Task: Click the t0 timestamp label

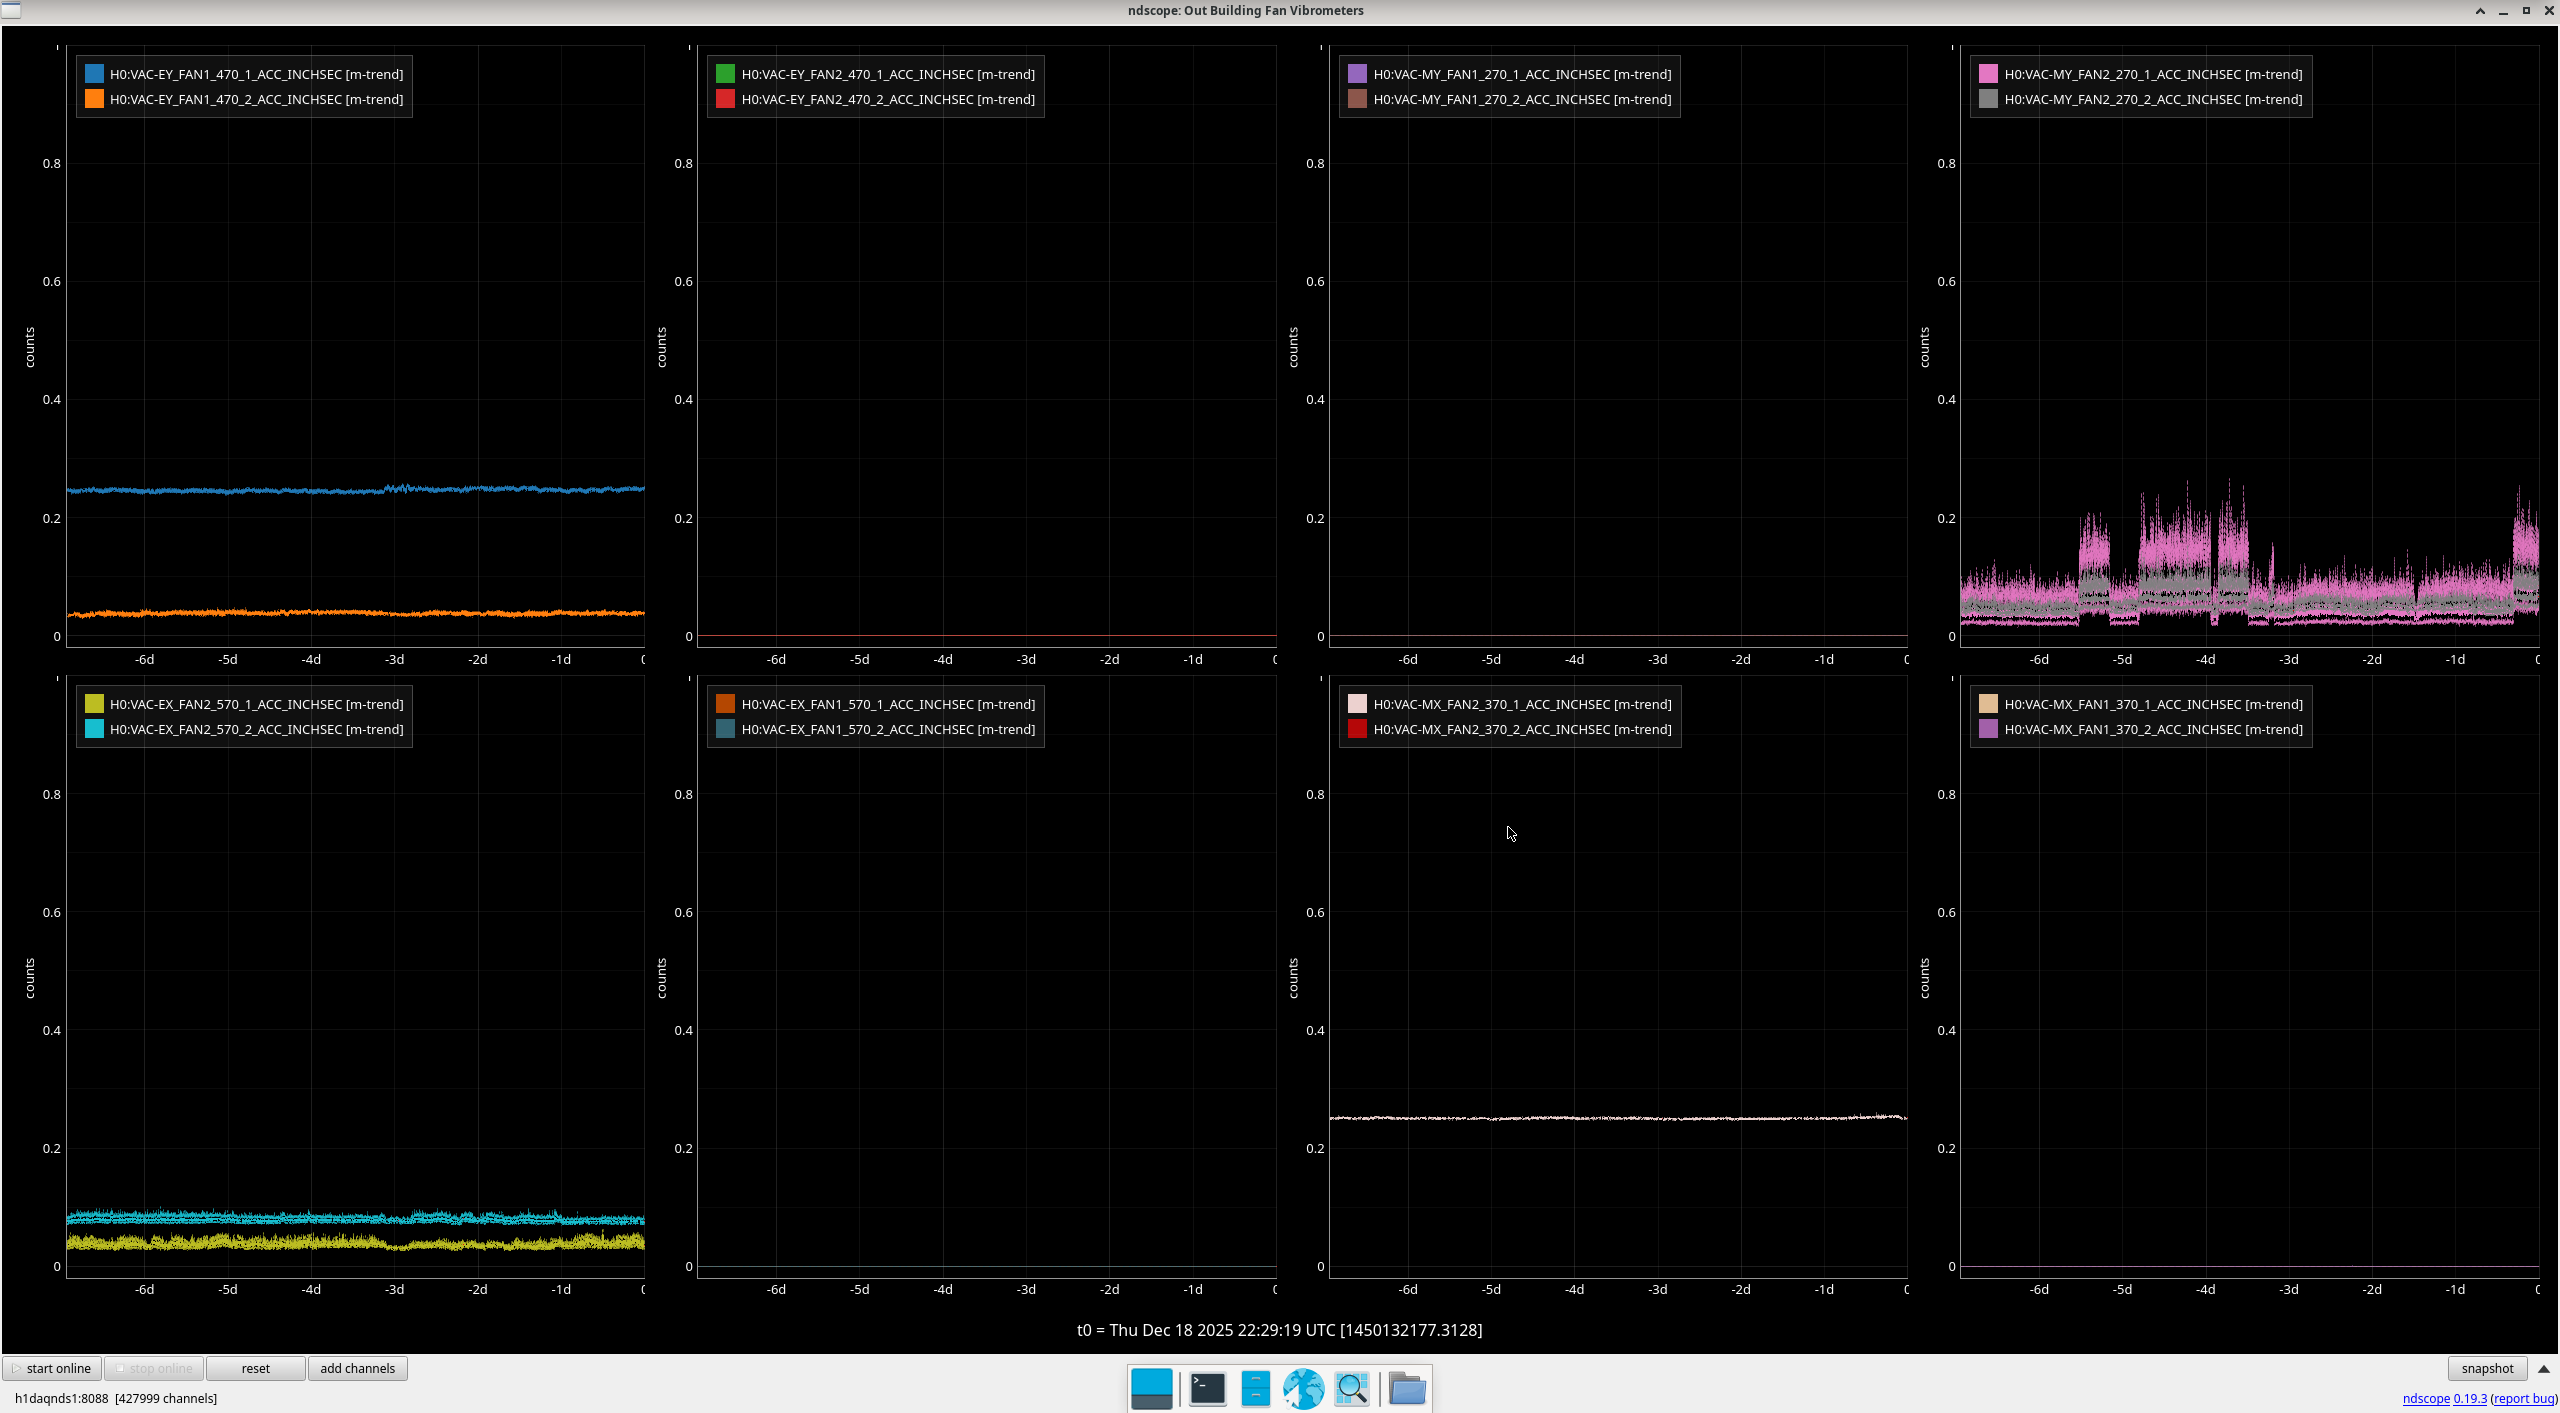Action: coord(1279,1330)
